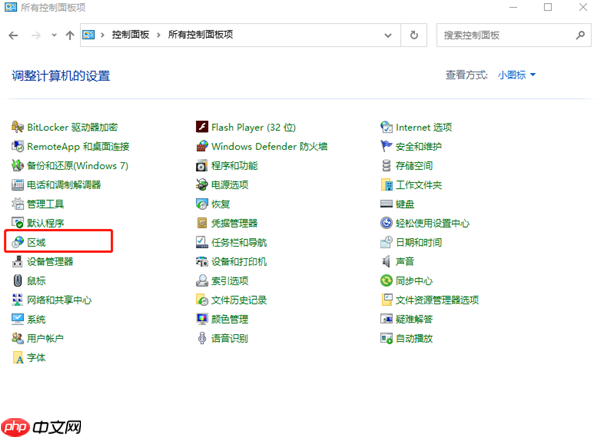Viewport: 600px width, 437px height.
Task: Open the 疑难解答 icon
Action: (x=386, y=319)
